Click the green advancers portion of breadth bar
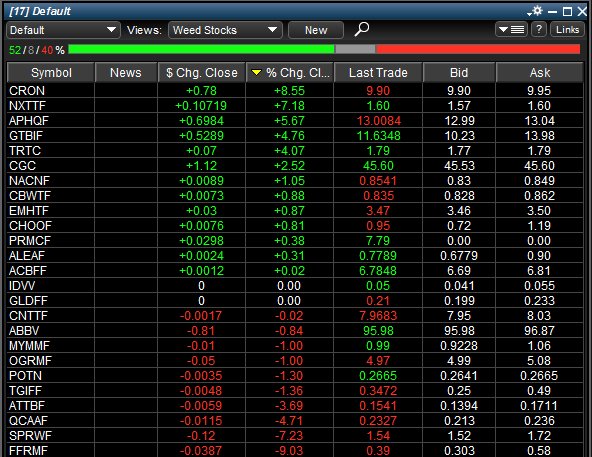 coord(201,49)
